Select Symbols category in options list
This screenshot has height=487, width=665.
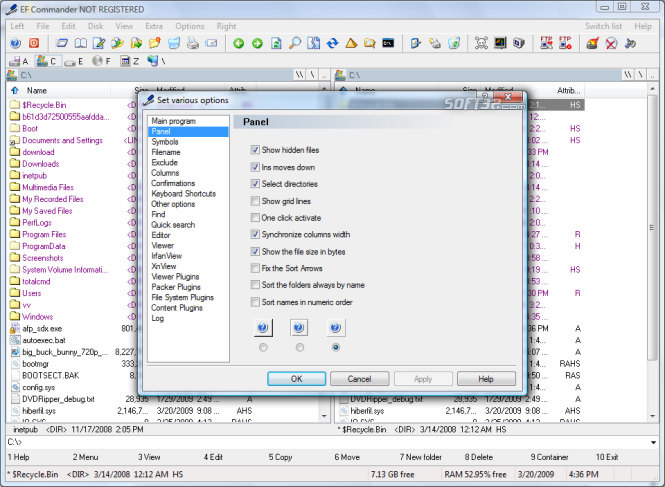click(x=165, y=142)
